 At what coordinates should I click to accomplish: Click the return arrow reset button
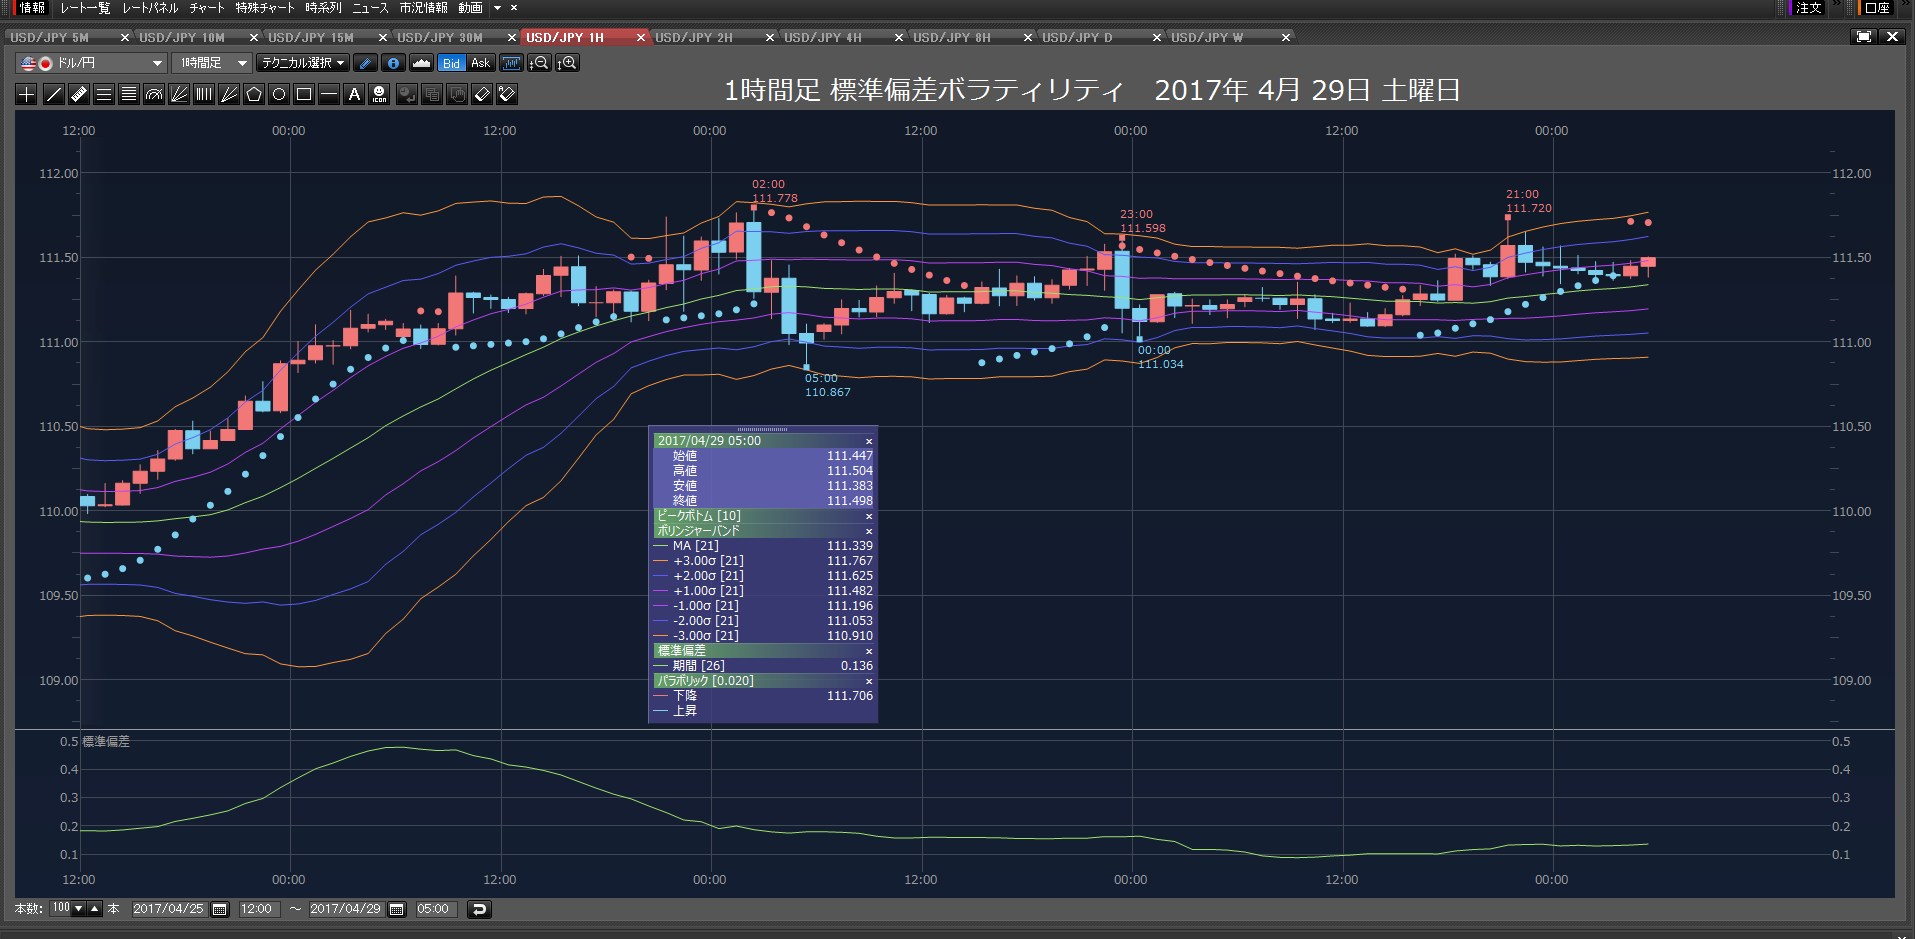(x=479, y=909)
